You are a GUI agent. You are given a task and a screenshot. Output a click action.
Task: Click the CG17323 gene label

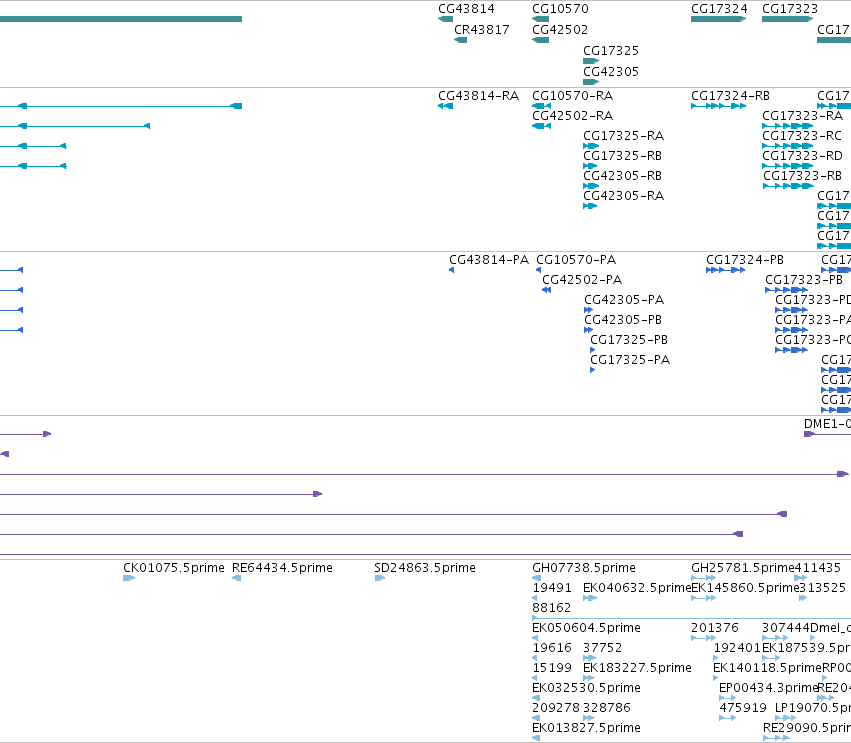790,9
